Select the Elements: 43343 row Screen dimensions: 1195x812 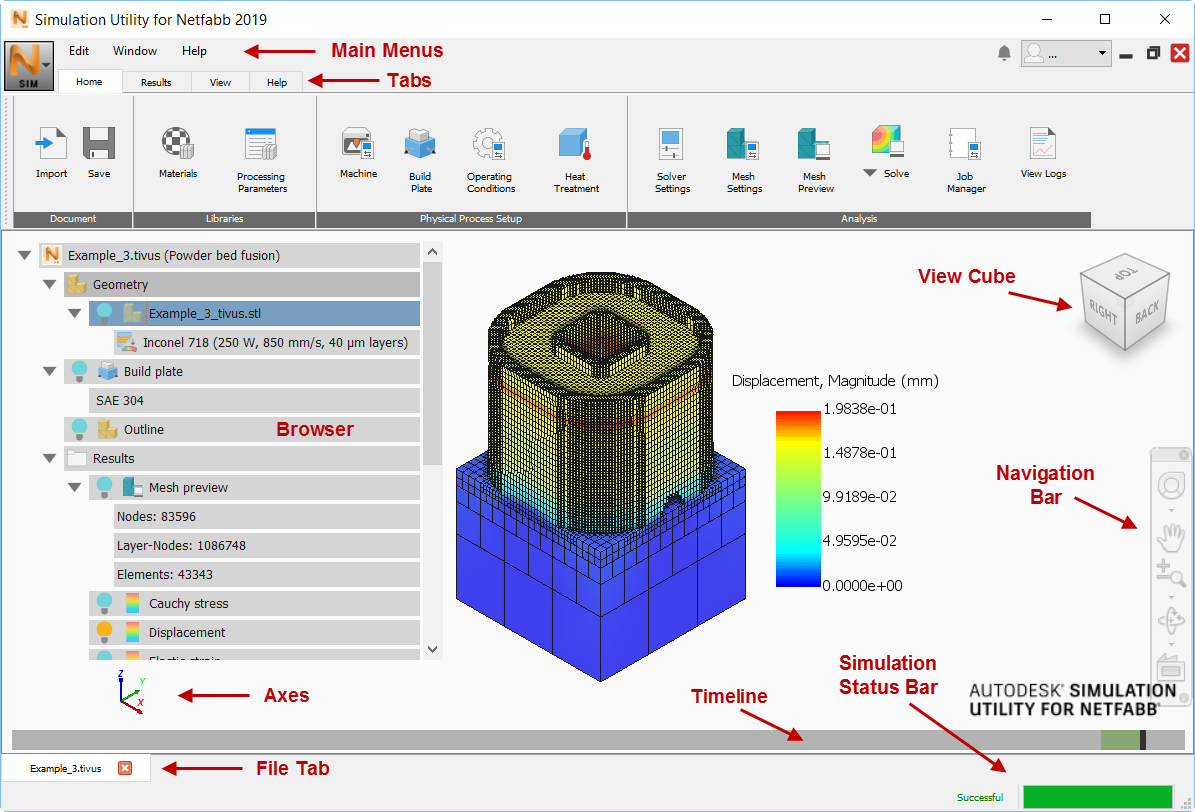(x=267, y=574)
